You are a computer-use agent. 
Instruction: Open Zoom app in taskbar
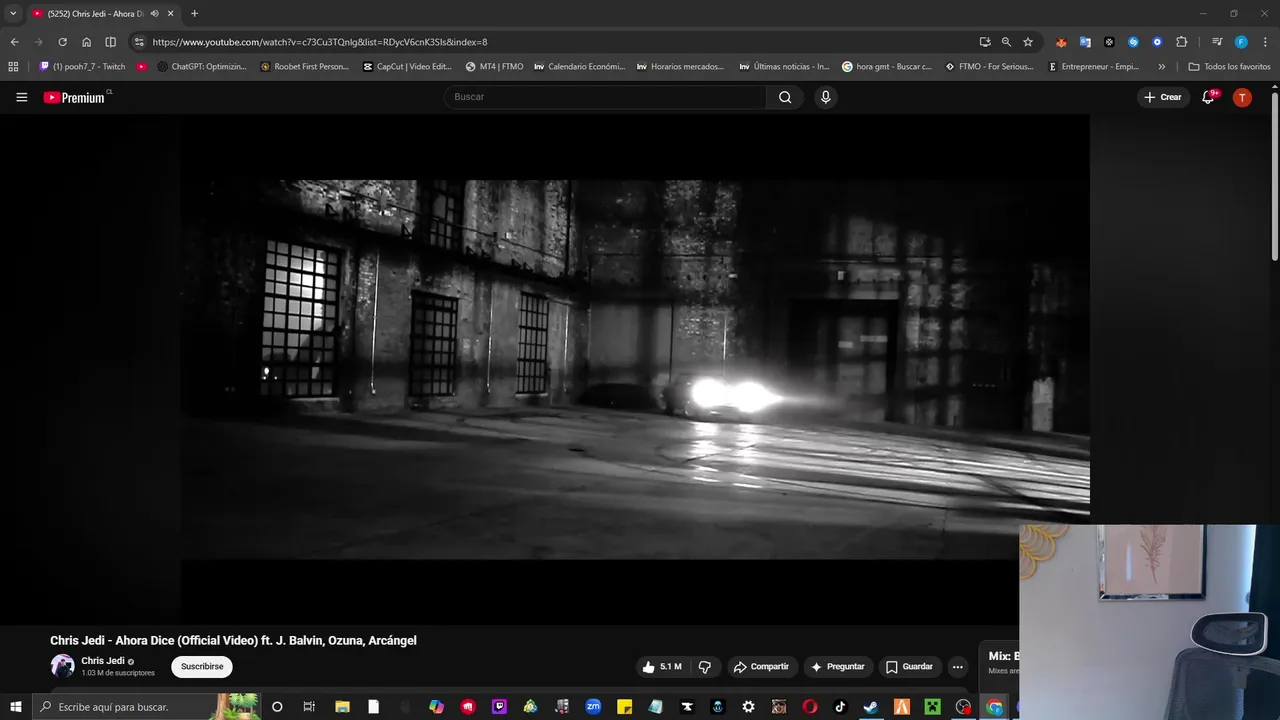point(593,707)
